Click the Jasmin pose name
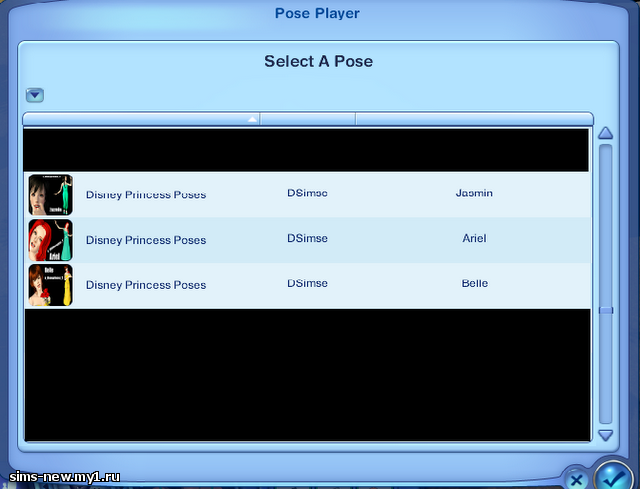The width and height of the screenshot is (640, 489). [474, 193]
